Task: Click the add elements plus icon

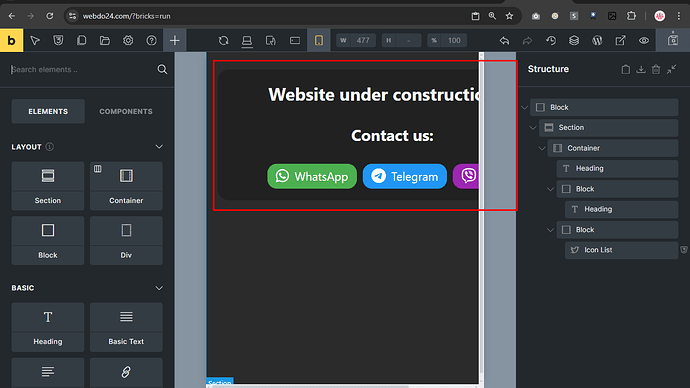Action: (x=175, y=40)
